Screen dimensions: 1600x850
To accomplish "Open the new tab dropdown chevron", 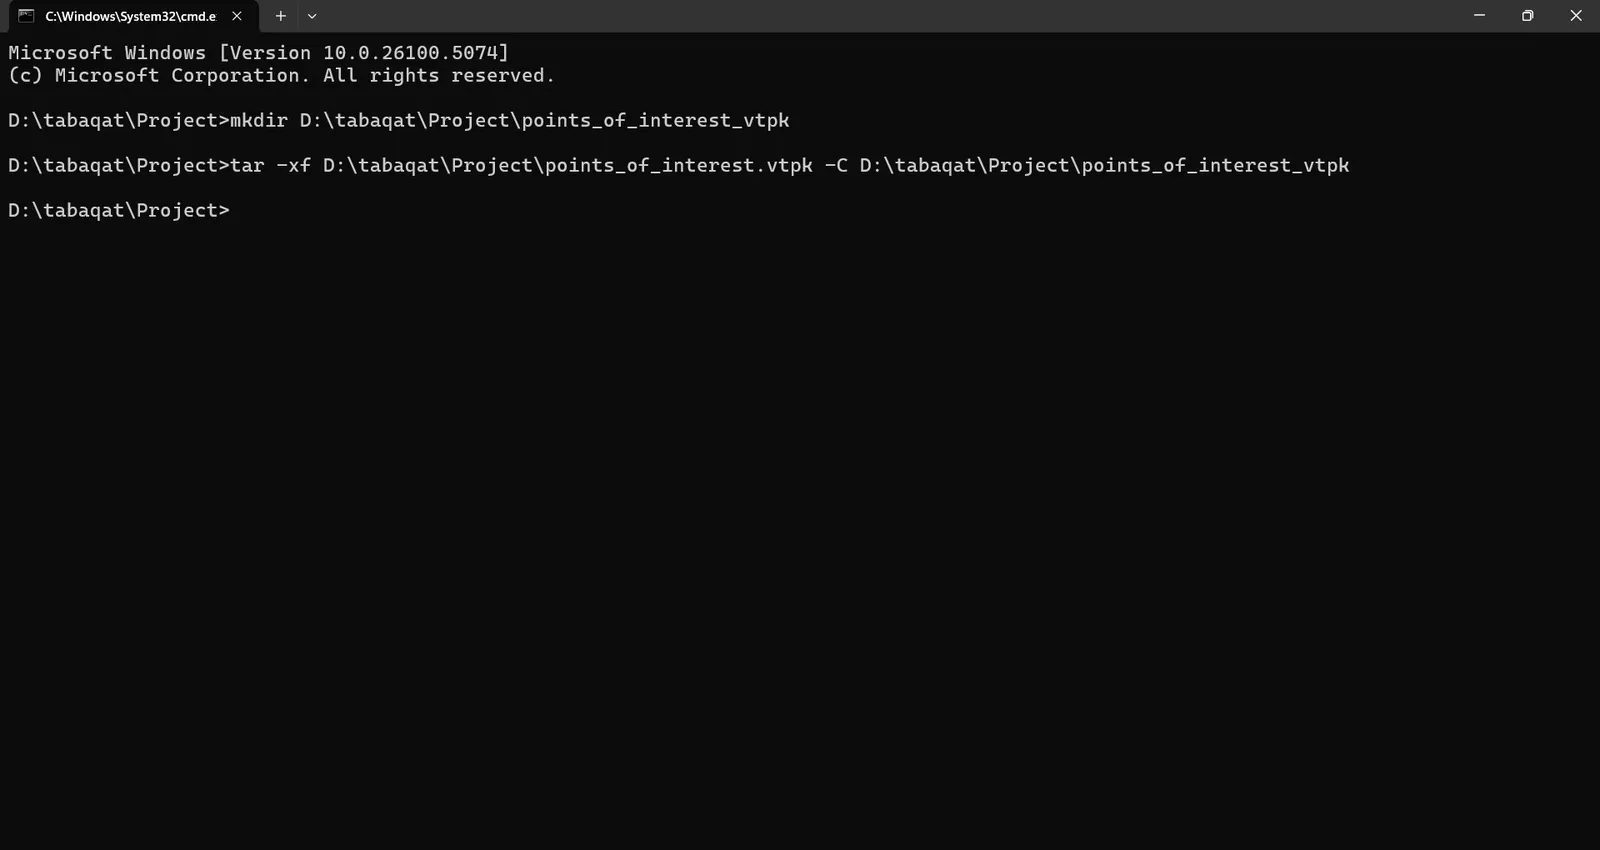I will (312, 16).
